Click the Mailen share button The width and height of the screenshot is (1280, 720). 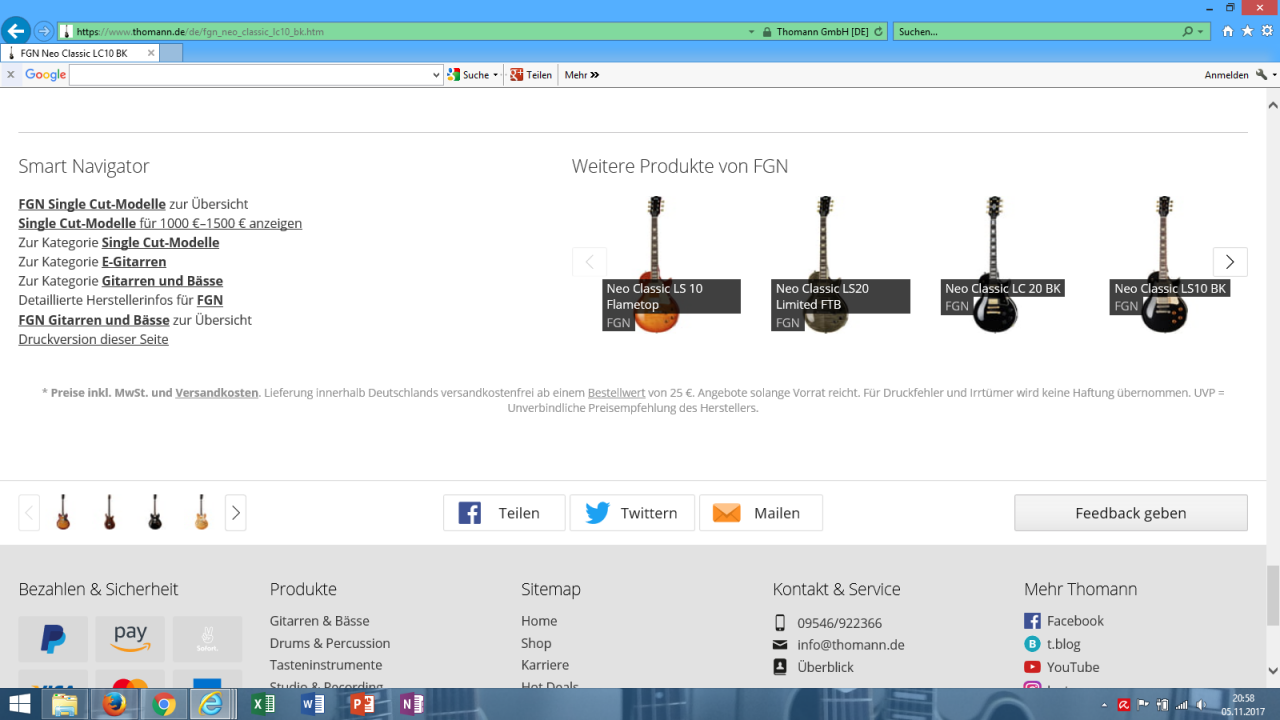tap(761, 513)
